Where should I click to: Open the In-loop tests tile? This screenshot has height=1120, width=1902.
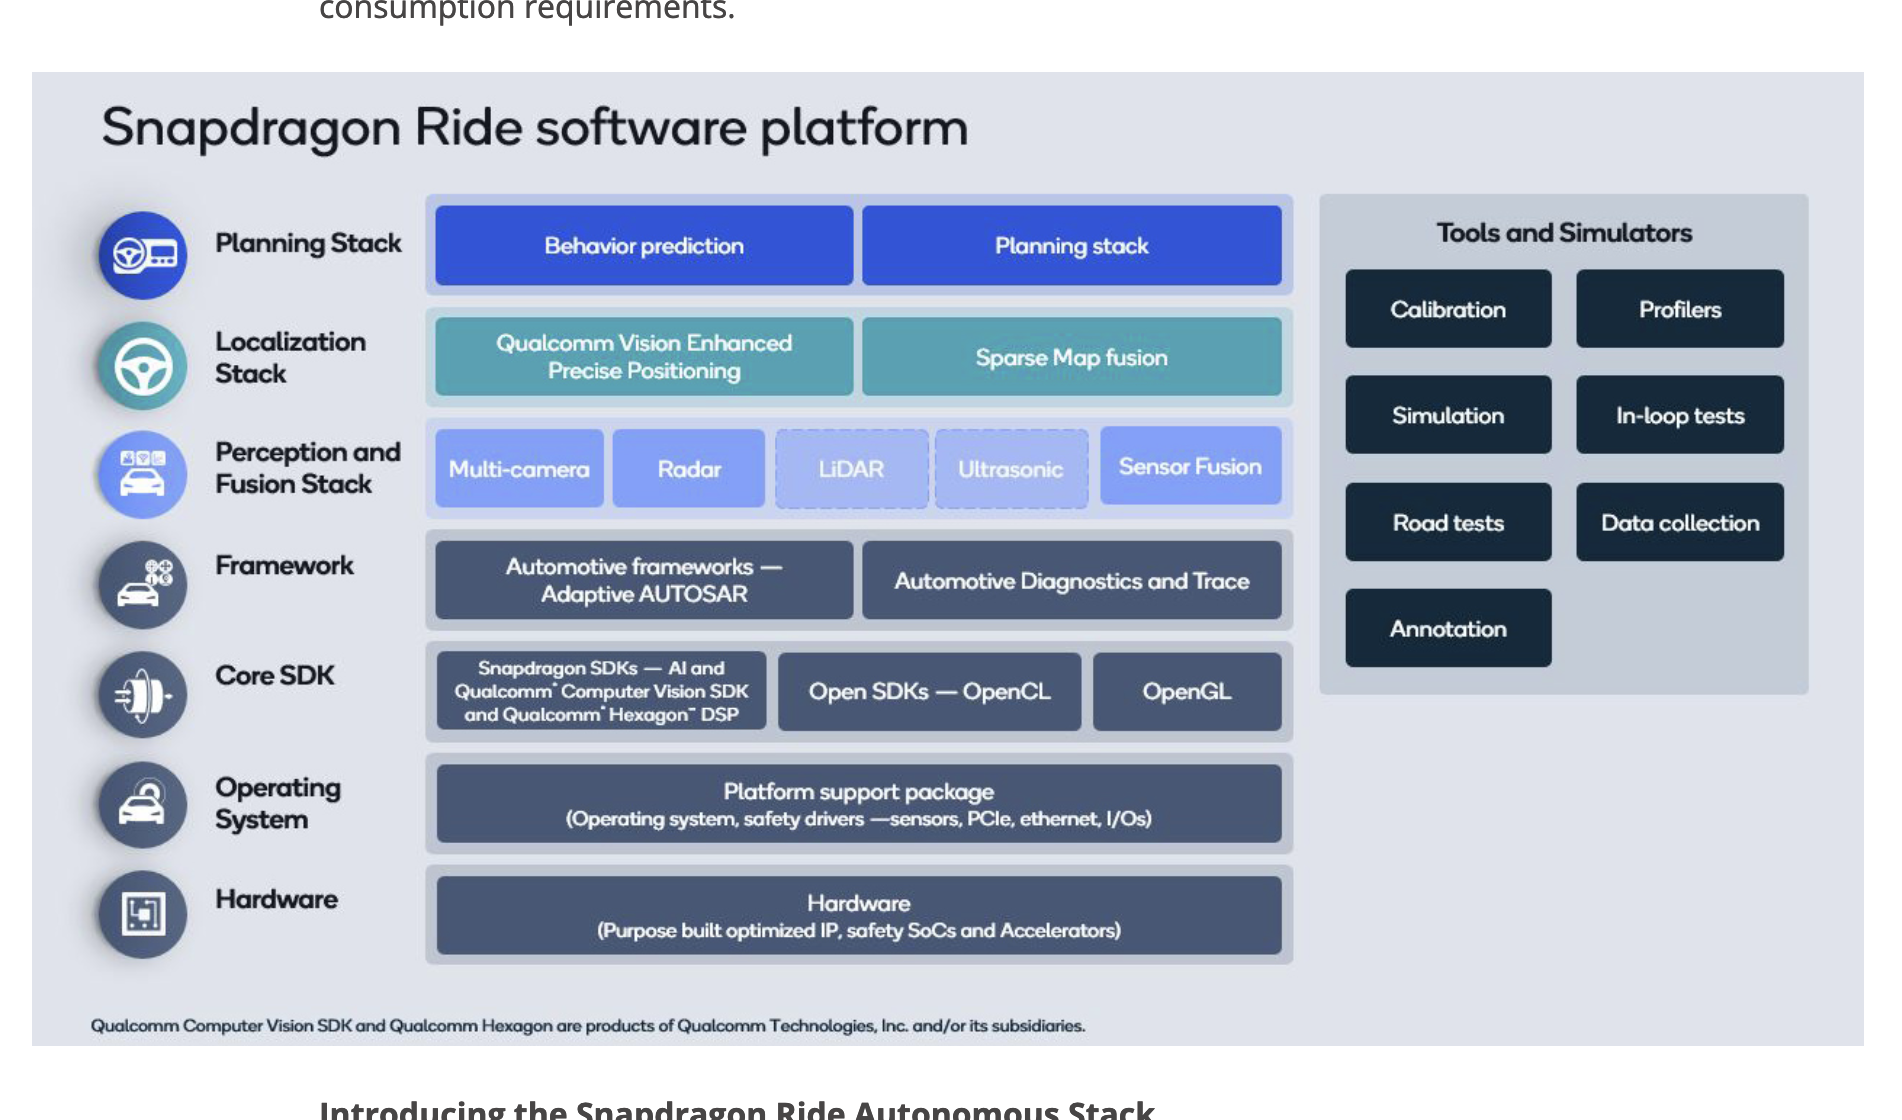[x=1680, y=415]
